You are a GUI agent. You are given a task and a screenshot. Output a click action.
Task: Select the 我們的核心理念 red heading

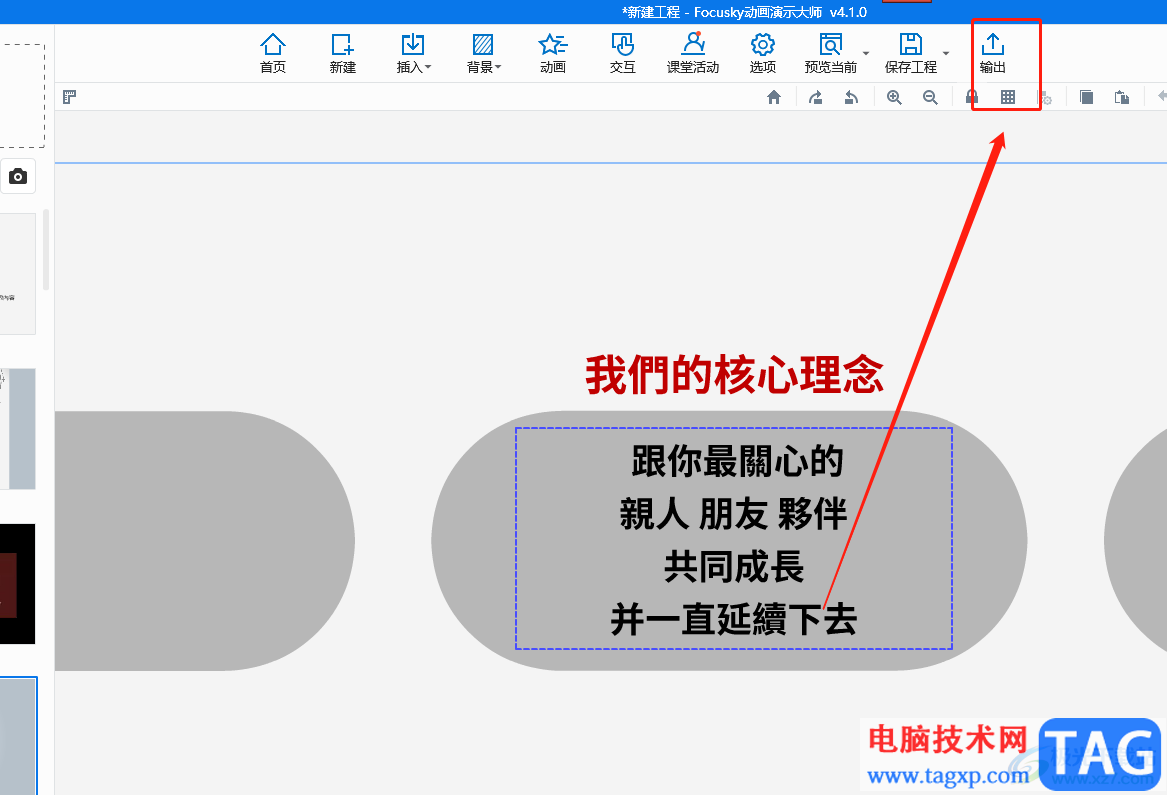(734, 374)
